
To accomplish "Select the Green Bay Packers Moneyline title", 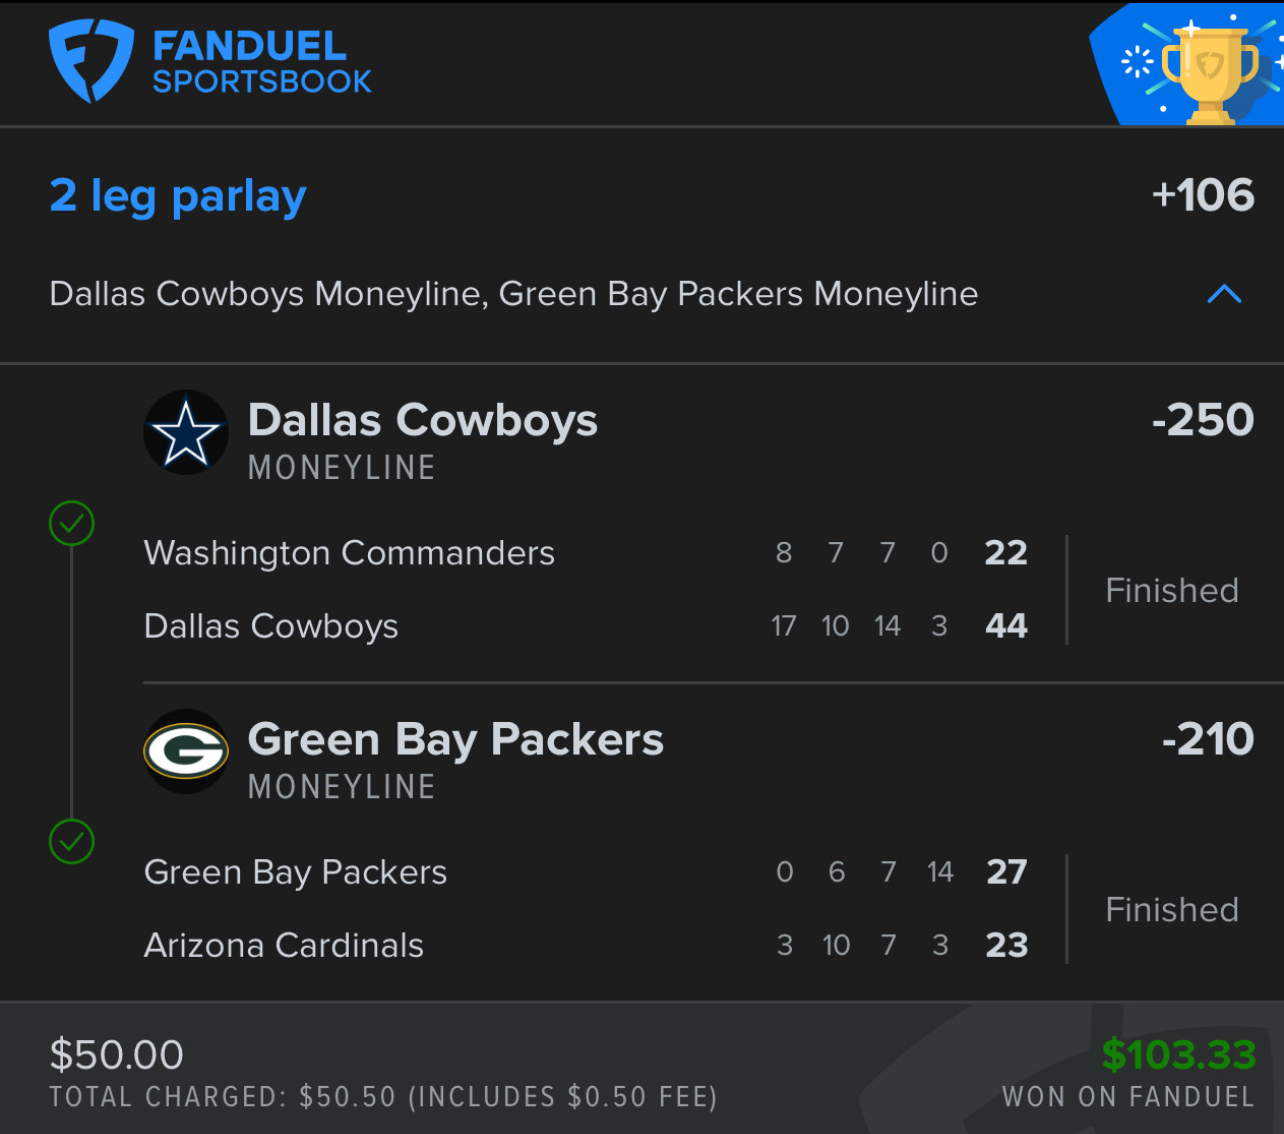I will pos(455,740).
